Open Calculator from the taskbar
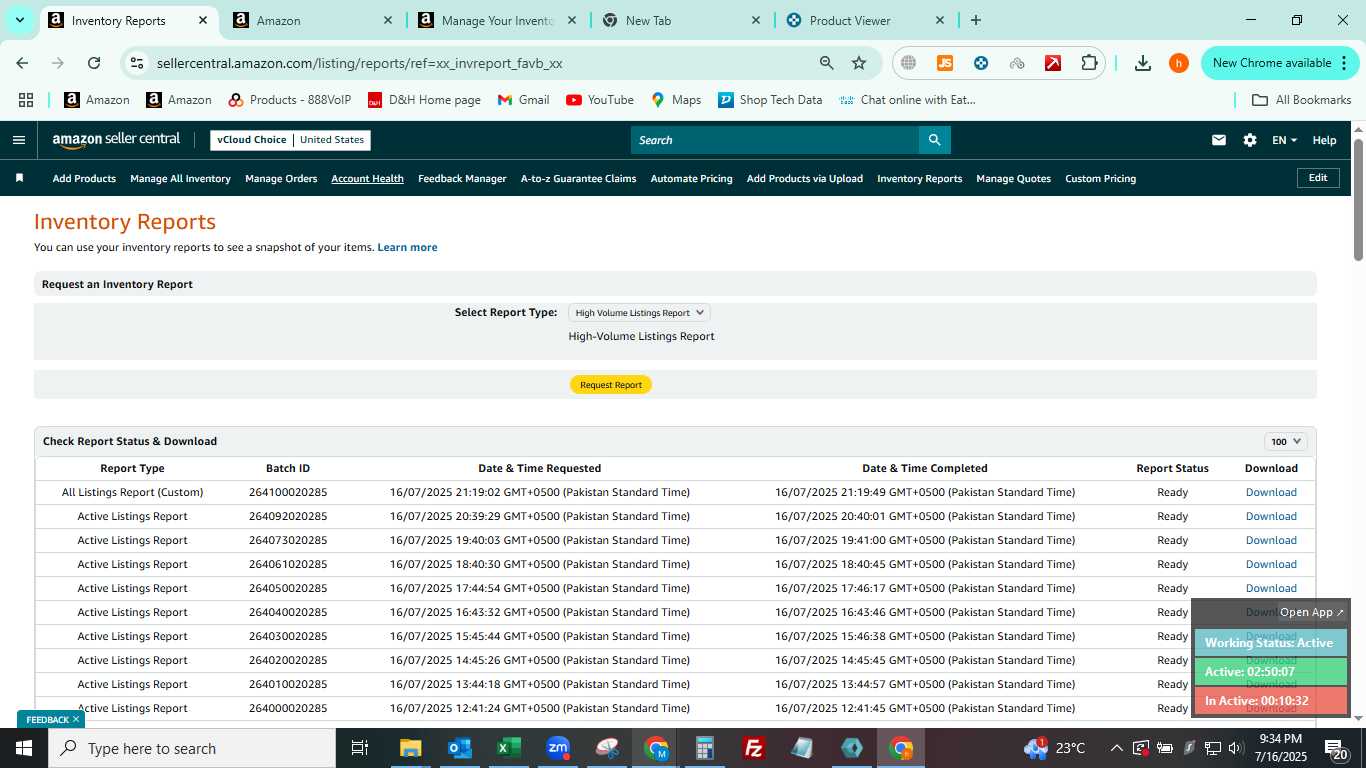This screenshot has width=1366, height=768. pos(705,748)
